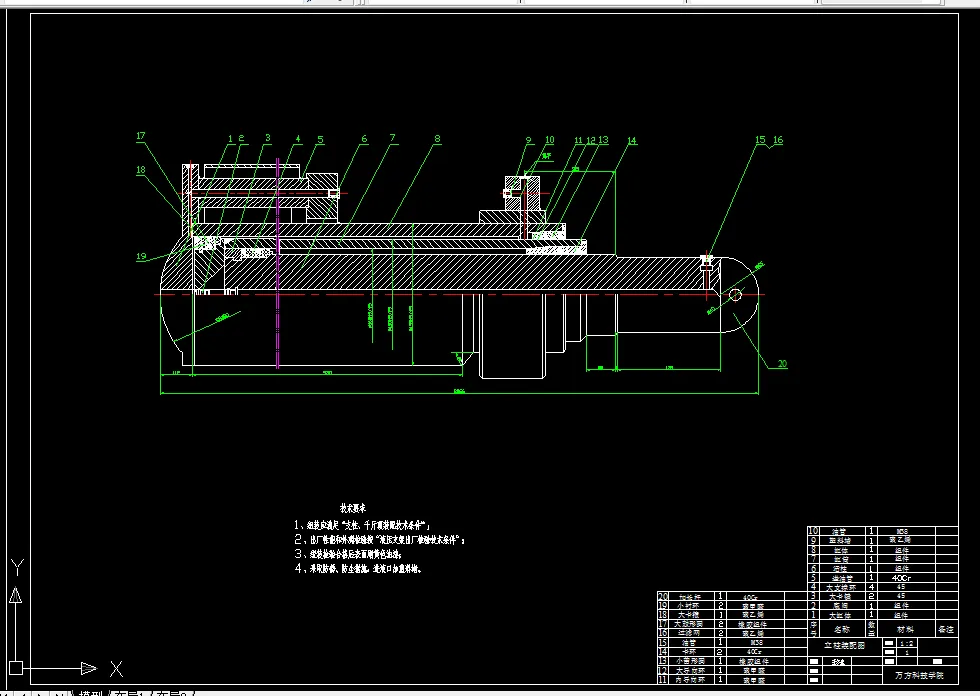Select the overall length dimension line at bottom

point(459,394)
